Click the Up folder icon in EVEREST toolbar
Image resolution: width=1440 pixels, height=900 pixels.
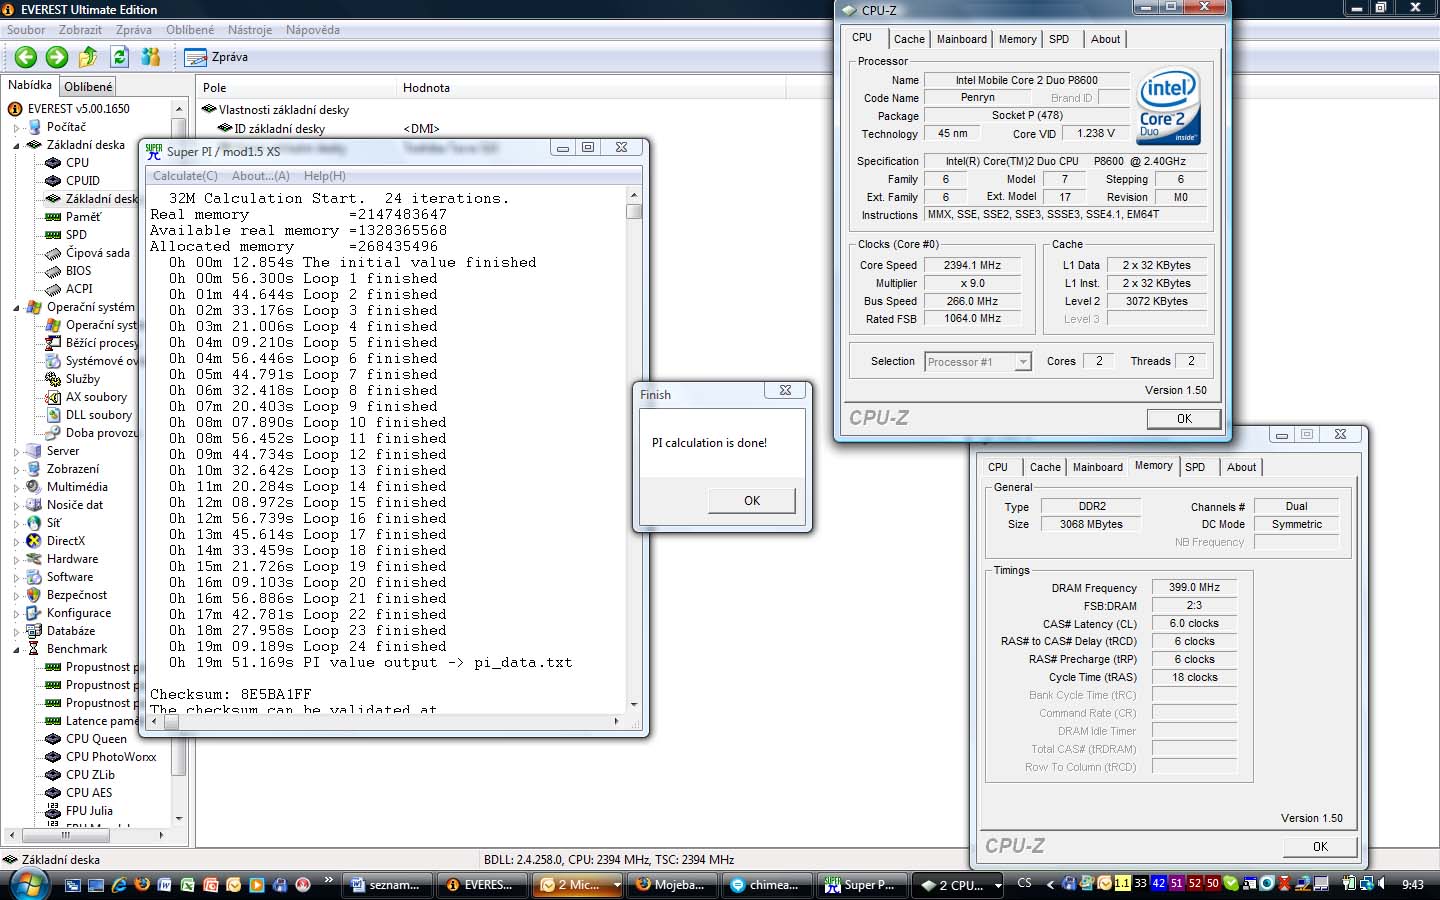[x=88, y=57]
